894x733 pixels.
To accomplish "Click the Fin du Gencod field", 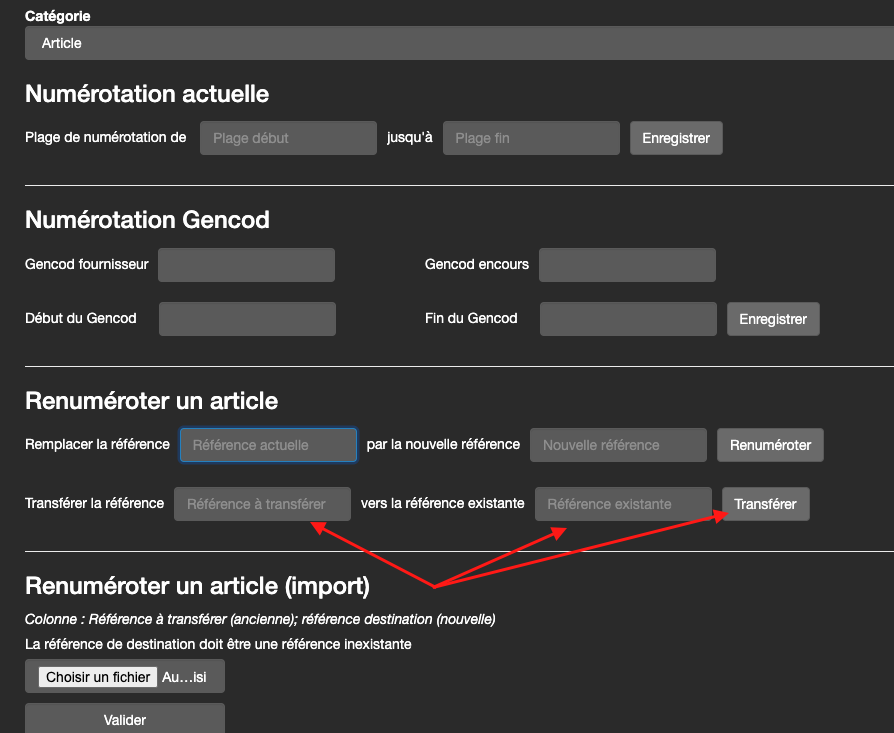I will 628,319.
